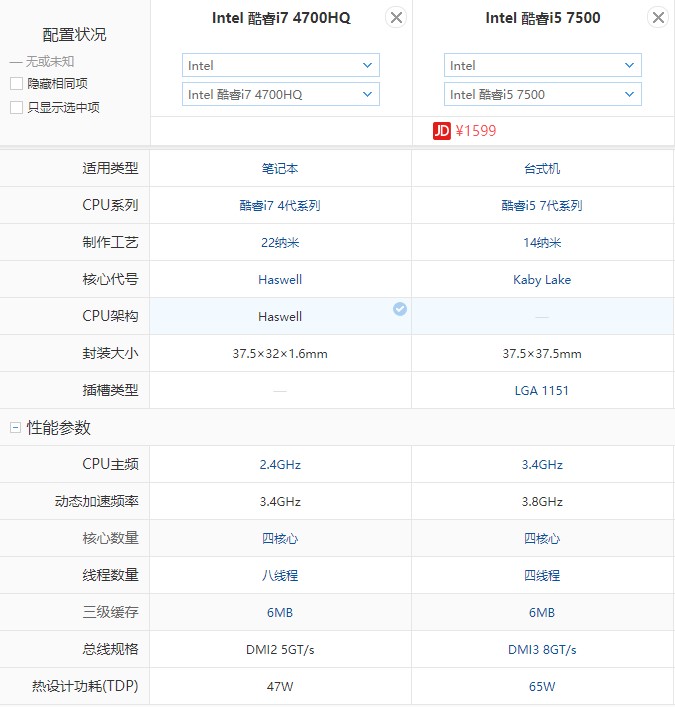This screenshot has height=707, width=675.
Task: Click the 22纳米 process link
Action: tap(280, 243)
